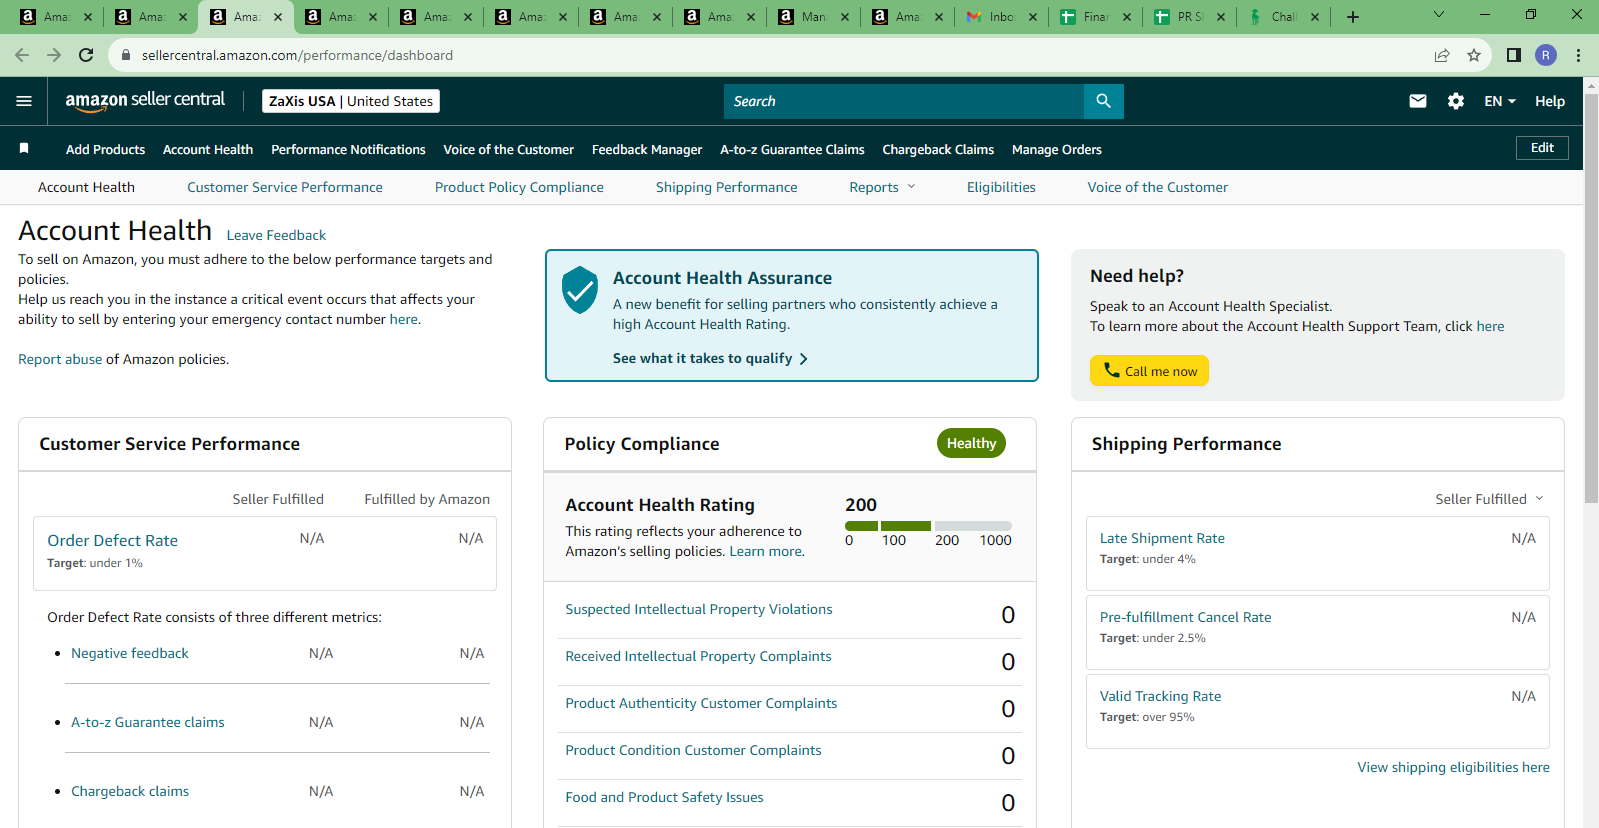Viewport: 1599px width, 828px height.
Task: Click the Call me now button
Action: (x=1149, y=371)
